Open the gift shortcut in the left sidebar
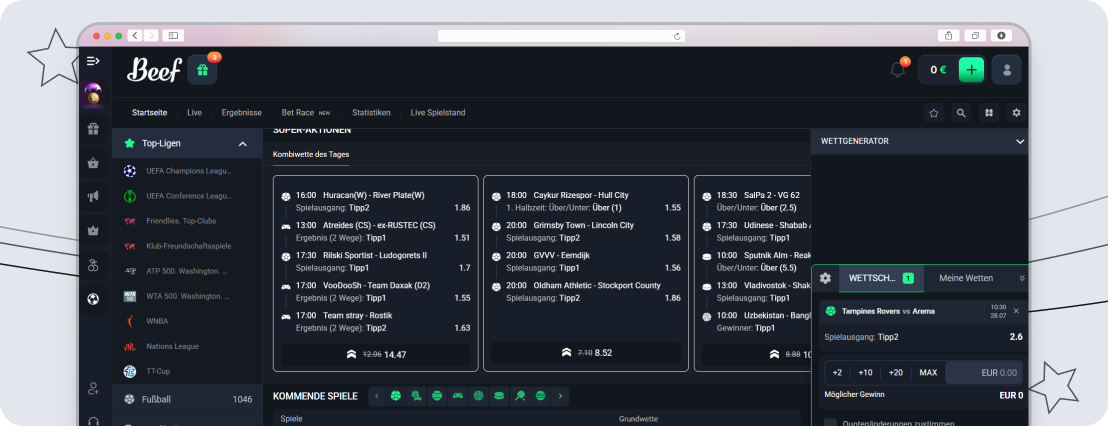Screen dimensions: 1108x426 93,129
